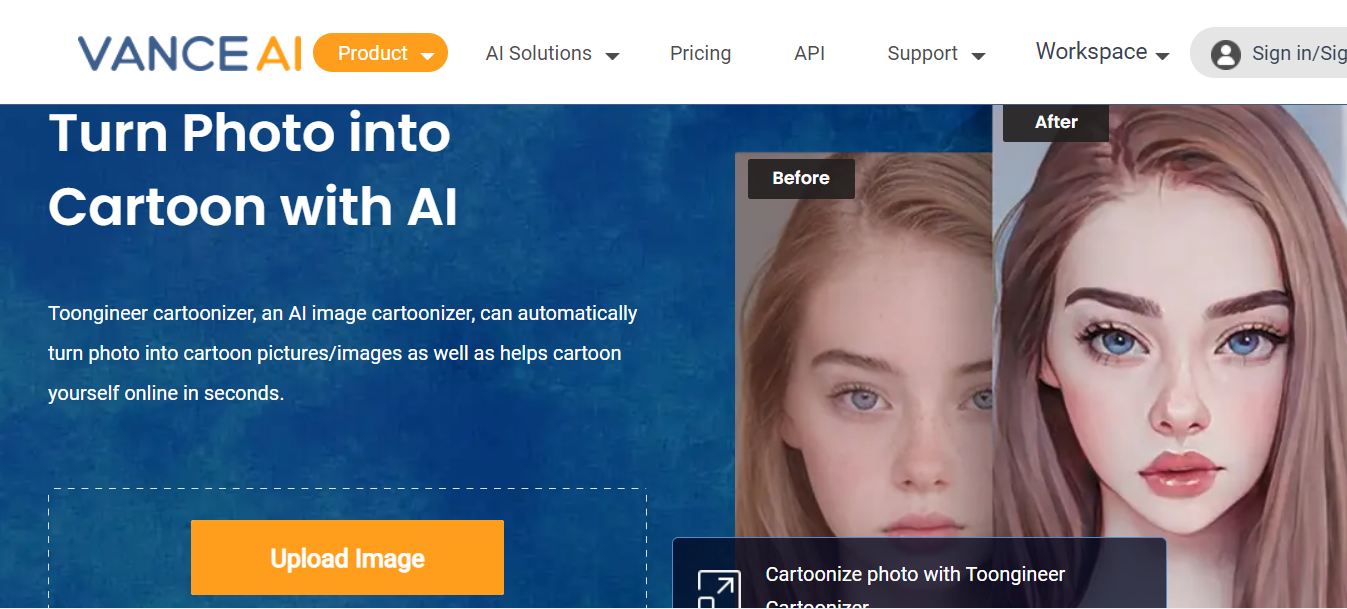The image size is (1347, 609).
Task: Click the expand arrow icon in card
Action: [718, 589]
